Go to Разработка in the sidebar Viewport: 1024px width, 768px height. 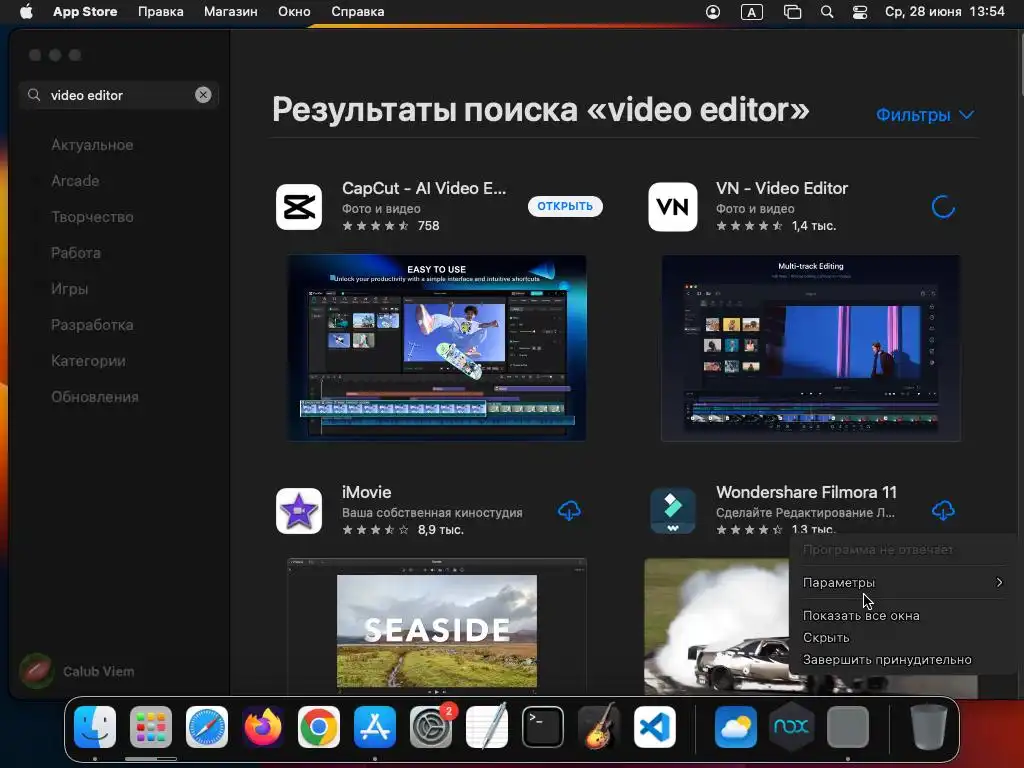pyautogui.click(x=92, y=325)
